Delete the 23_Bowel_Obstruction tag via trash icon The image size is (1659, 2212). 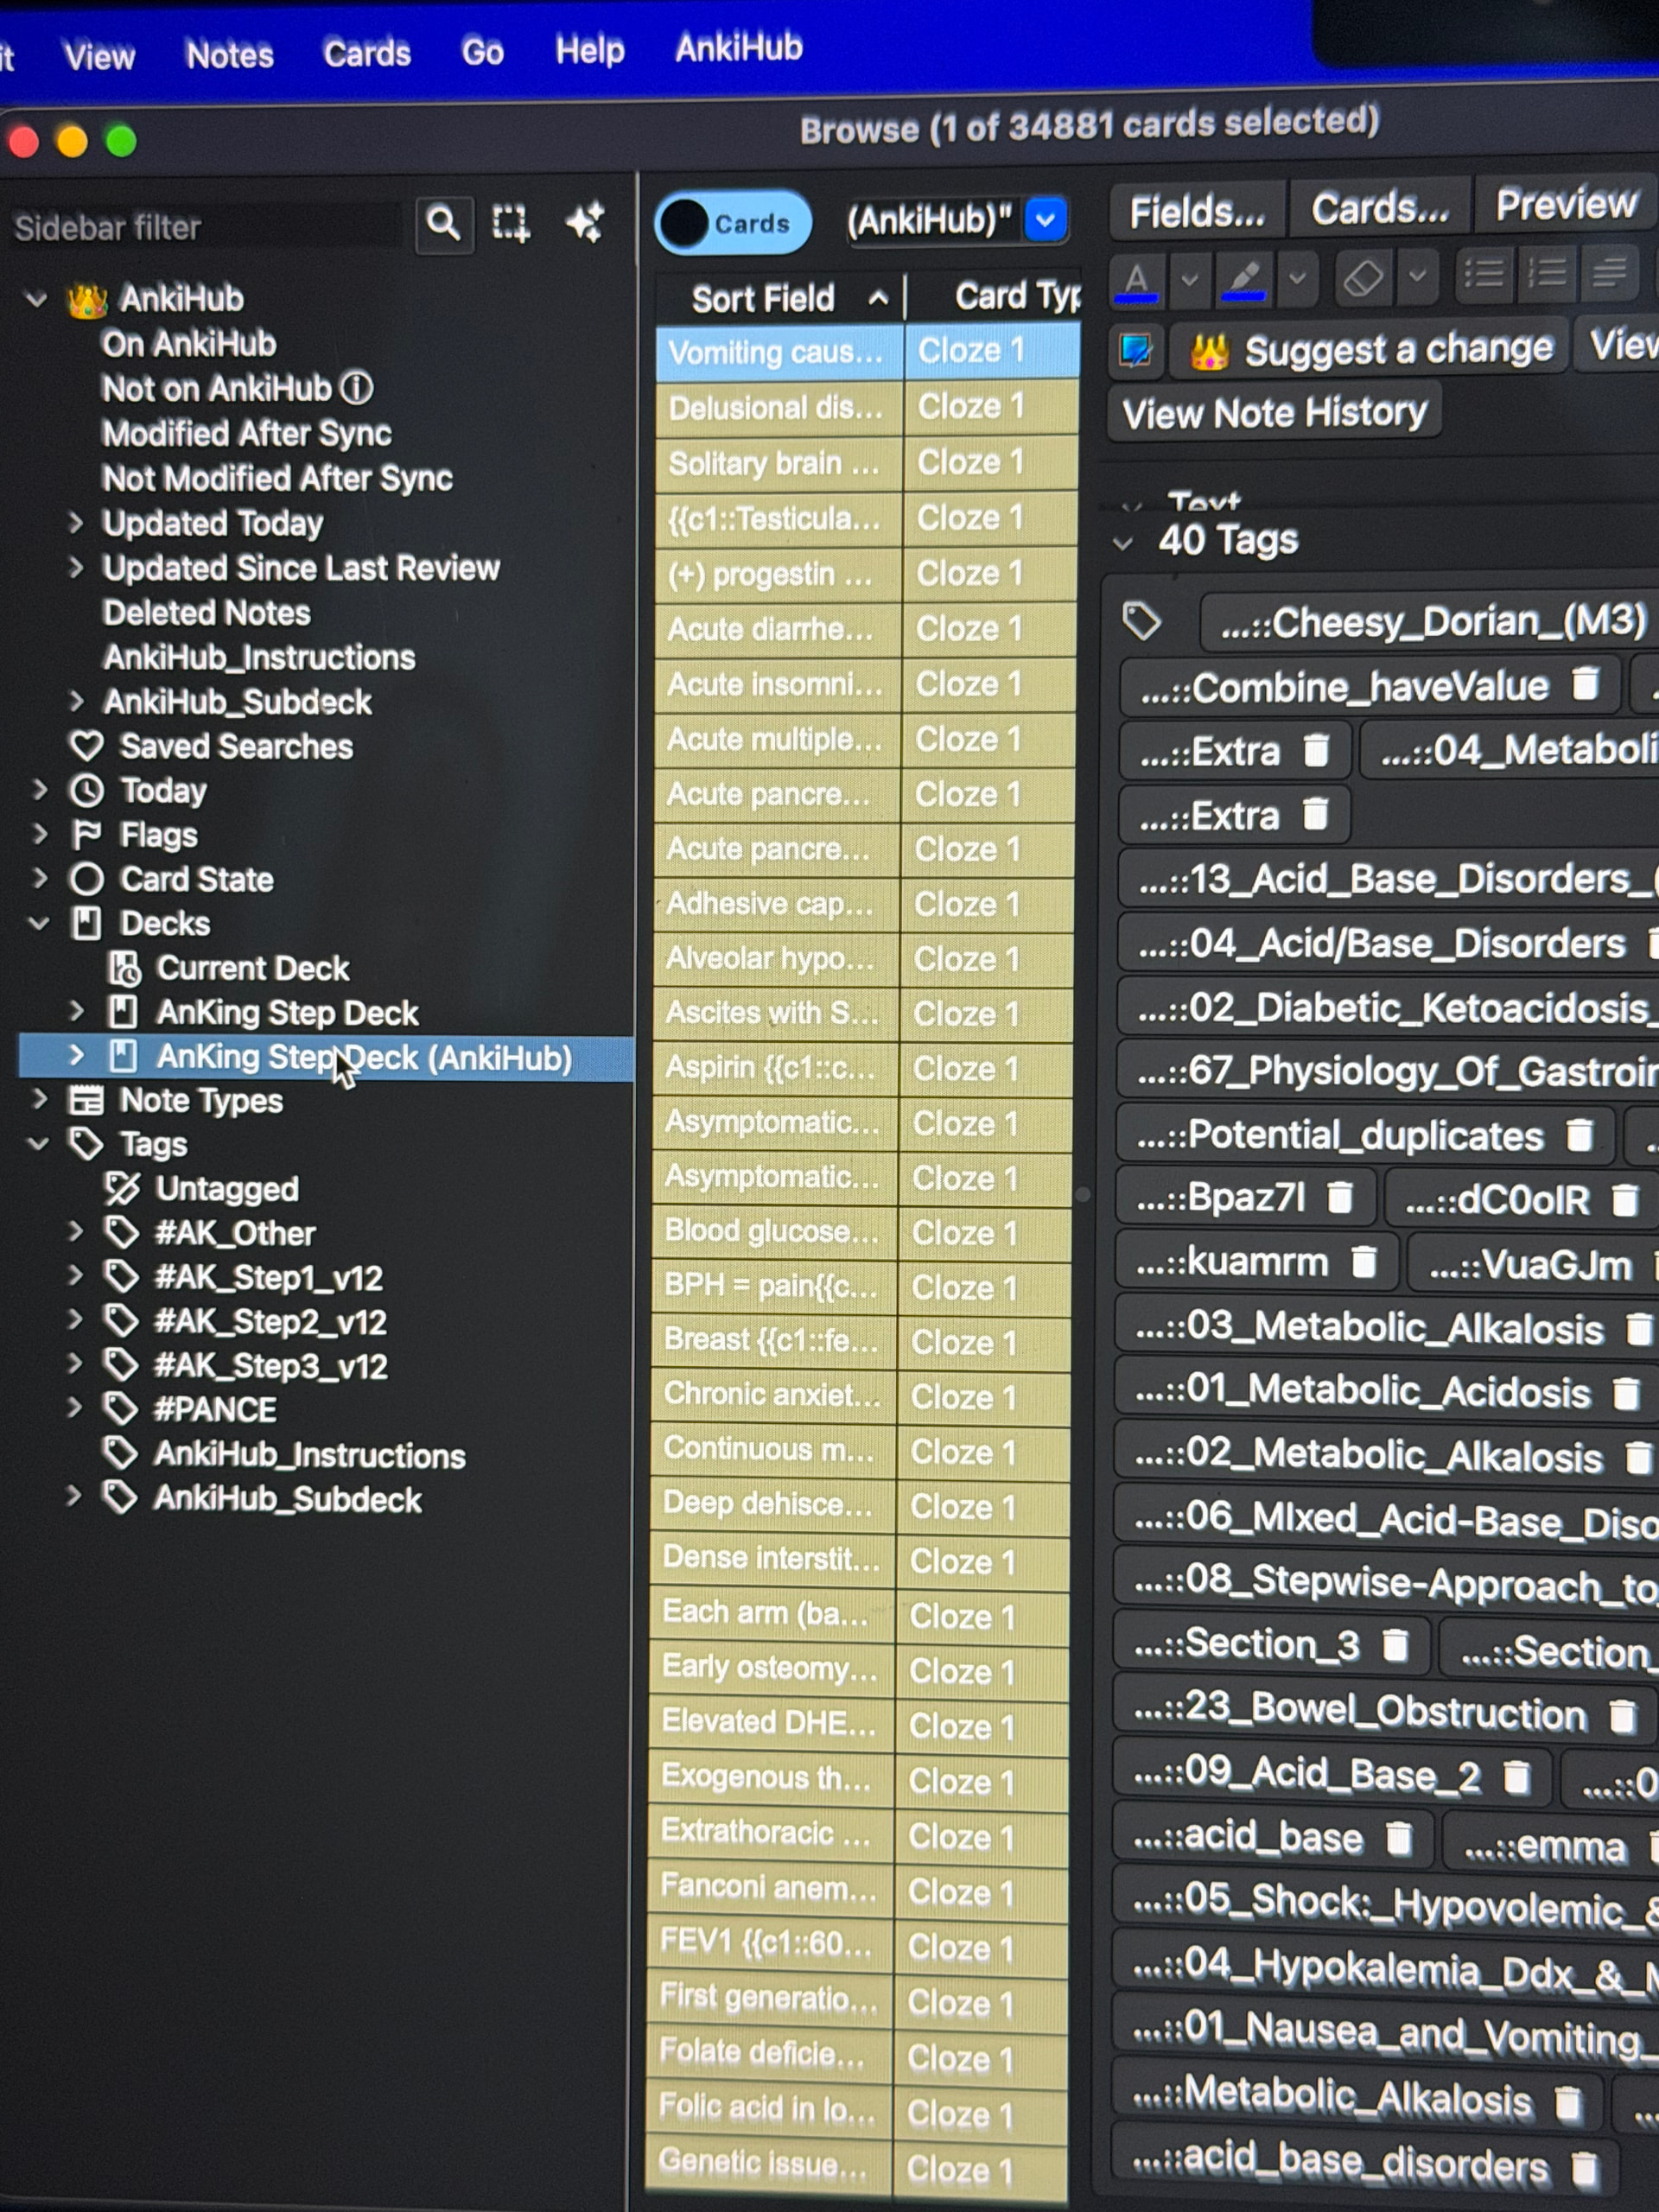[x=1623, y=1716]
